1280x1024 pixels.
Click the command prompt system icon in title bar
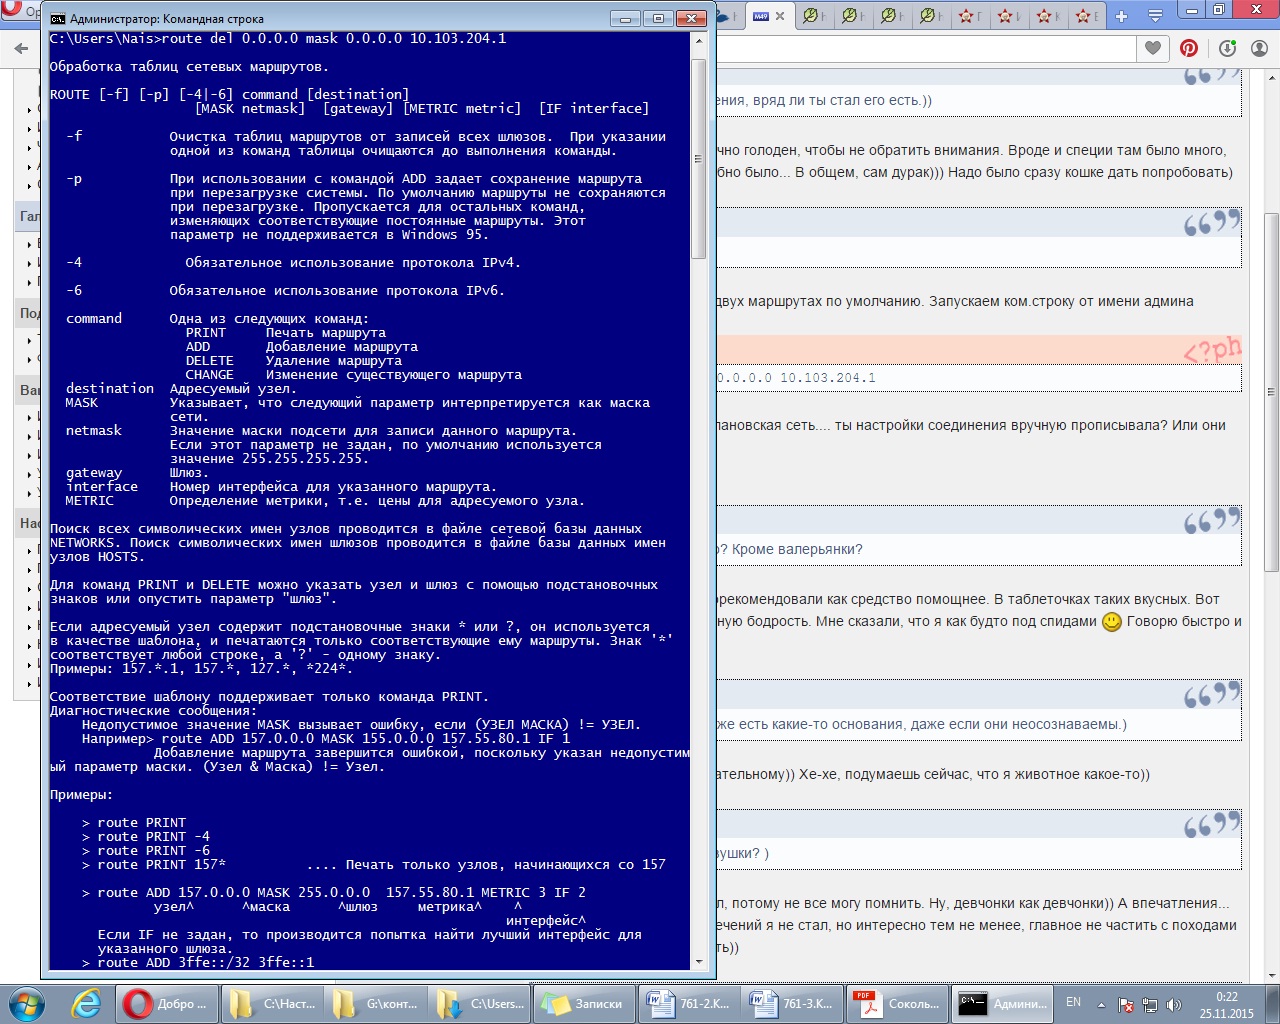pyautogui.click(x=58, y=19)
